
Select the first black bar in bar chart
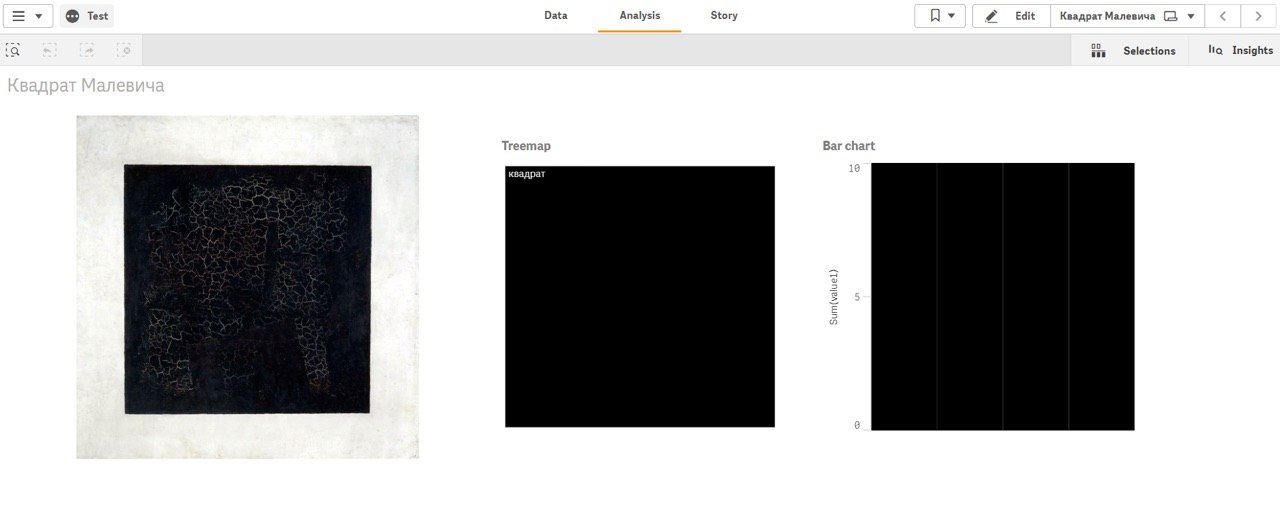904,296
